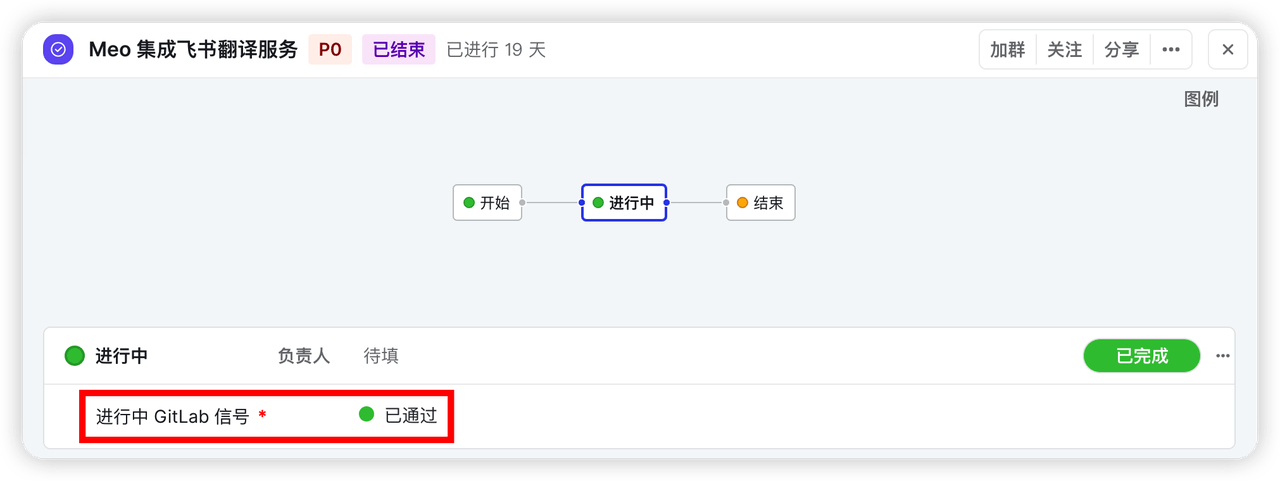Viewport: 1280px width, 481px height.
Task: Close the work item detail panel
Action: (1228, 49)
